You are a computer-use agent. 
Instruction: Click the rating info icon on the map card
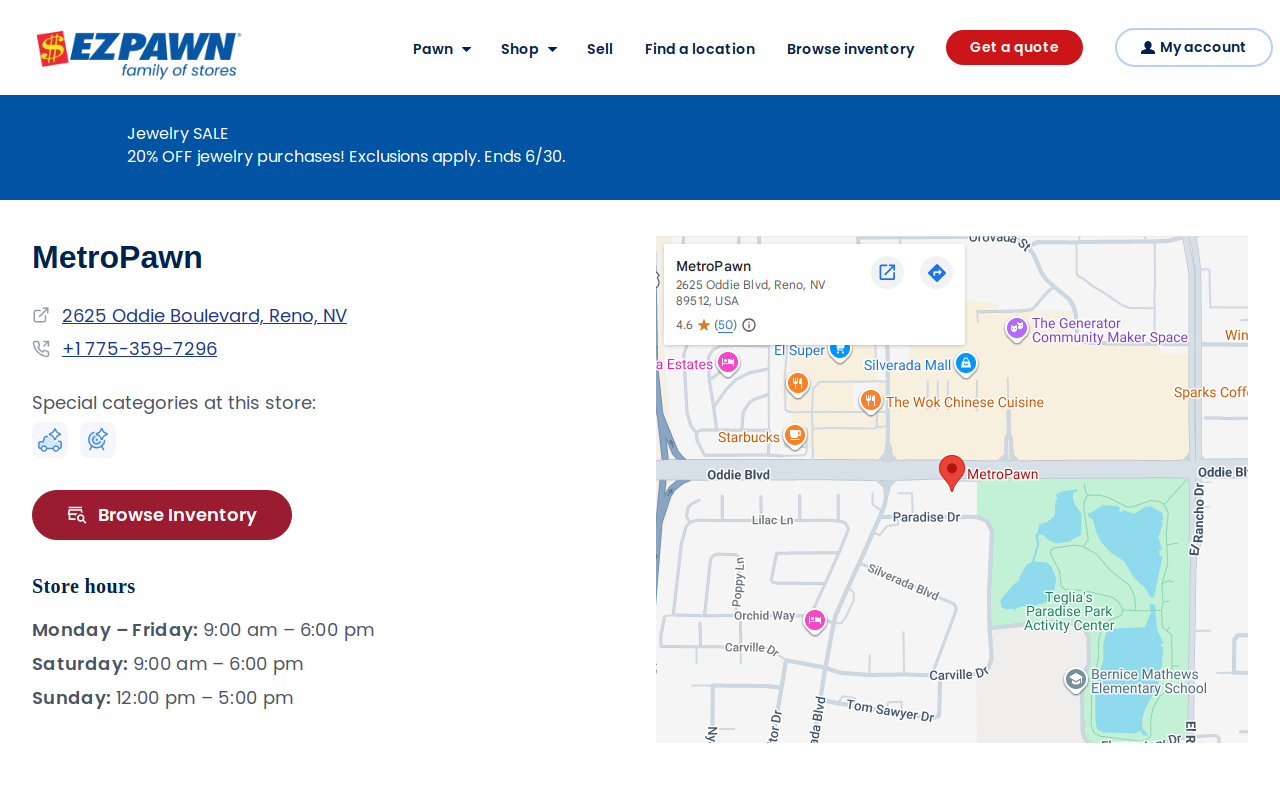tap(749, 325)
